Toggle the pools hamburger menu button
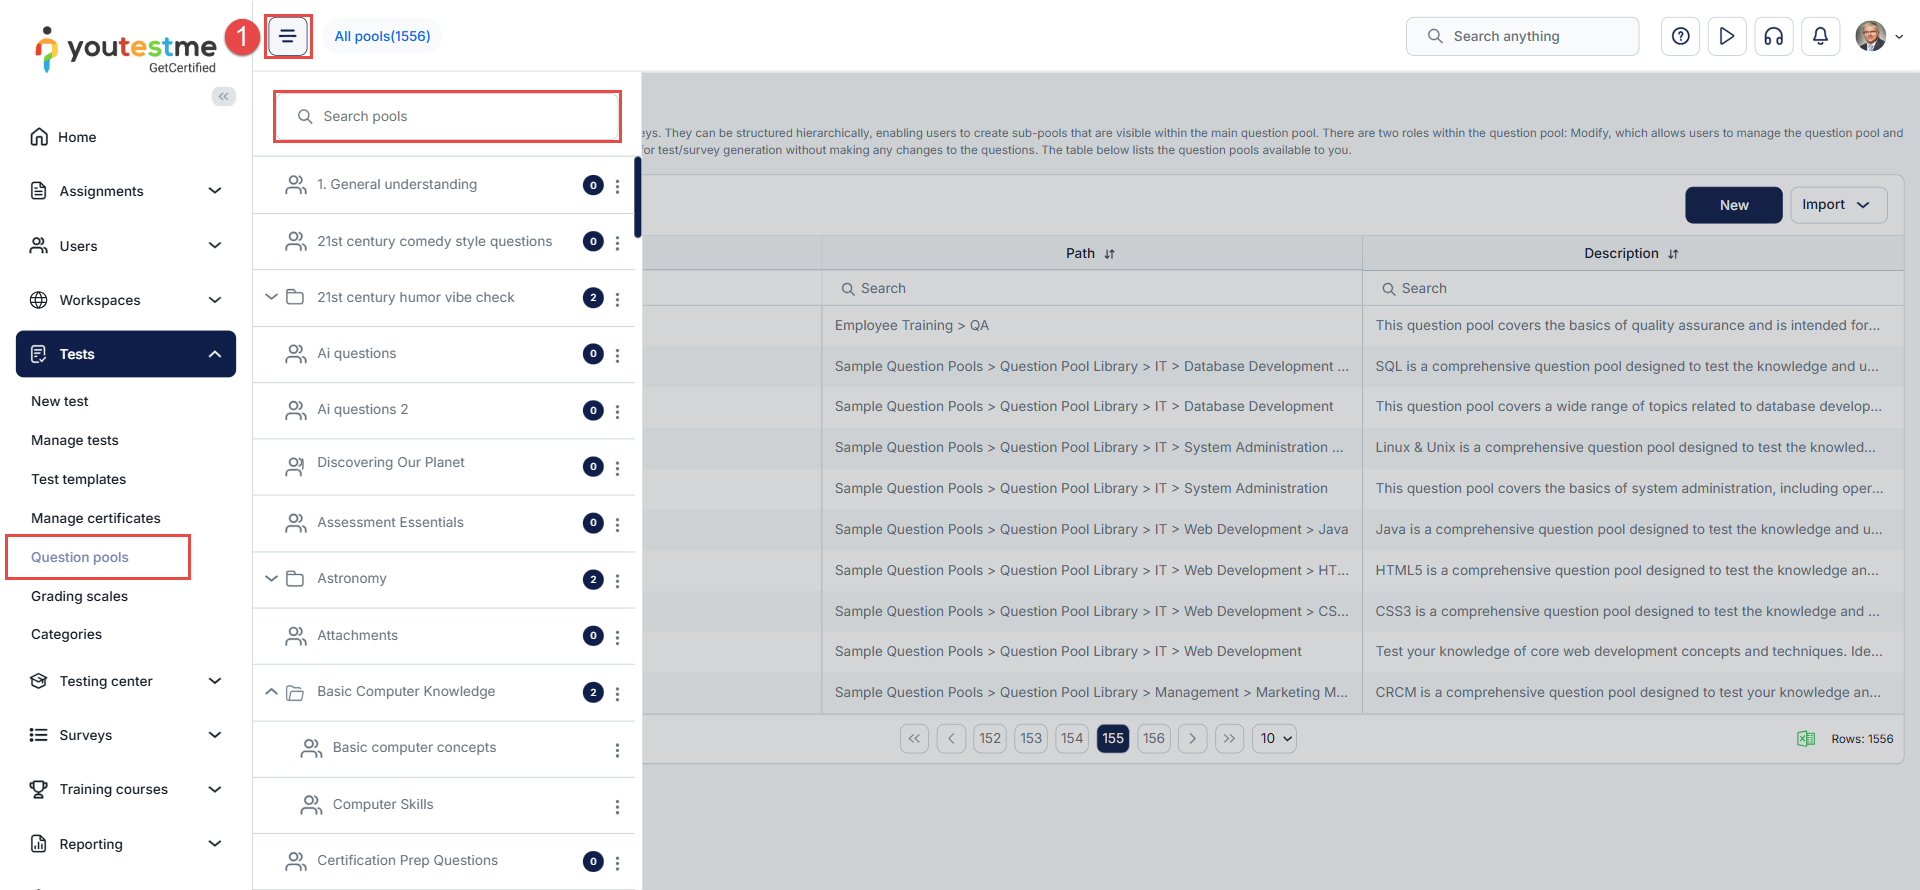 click(288, 37)
